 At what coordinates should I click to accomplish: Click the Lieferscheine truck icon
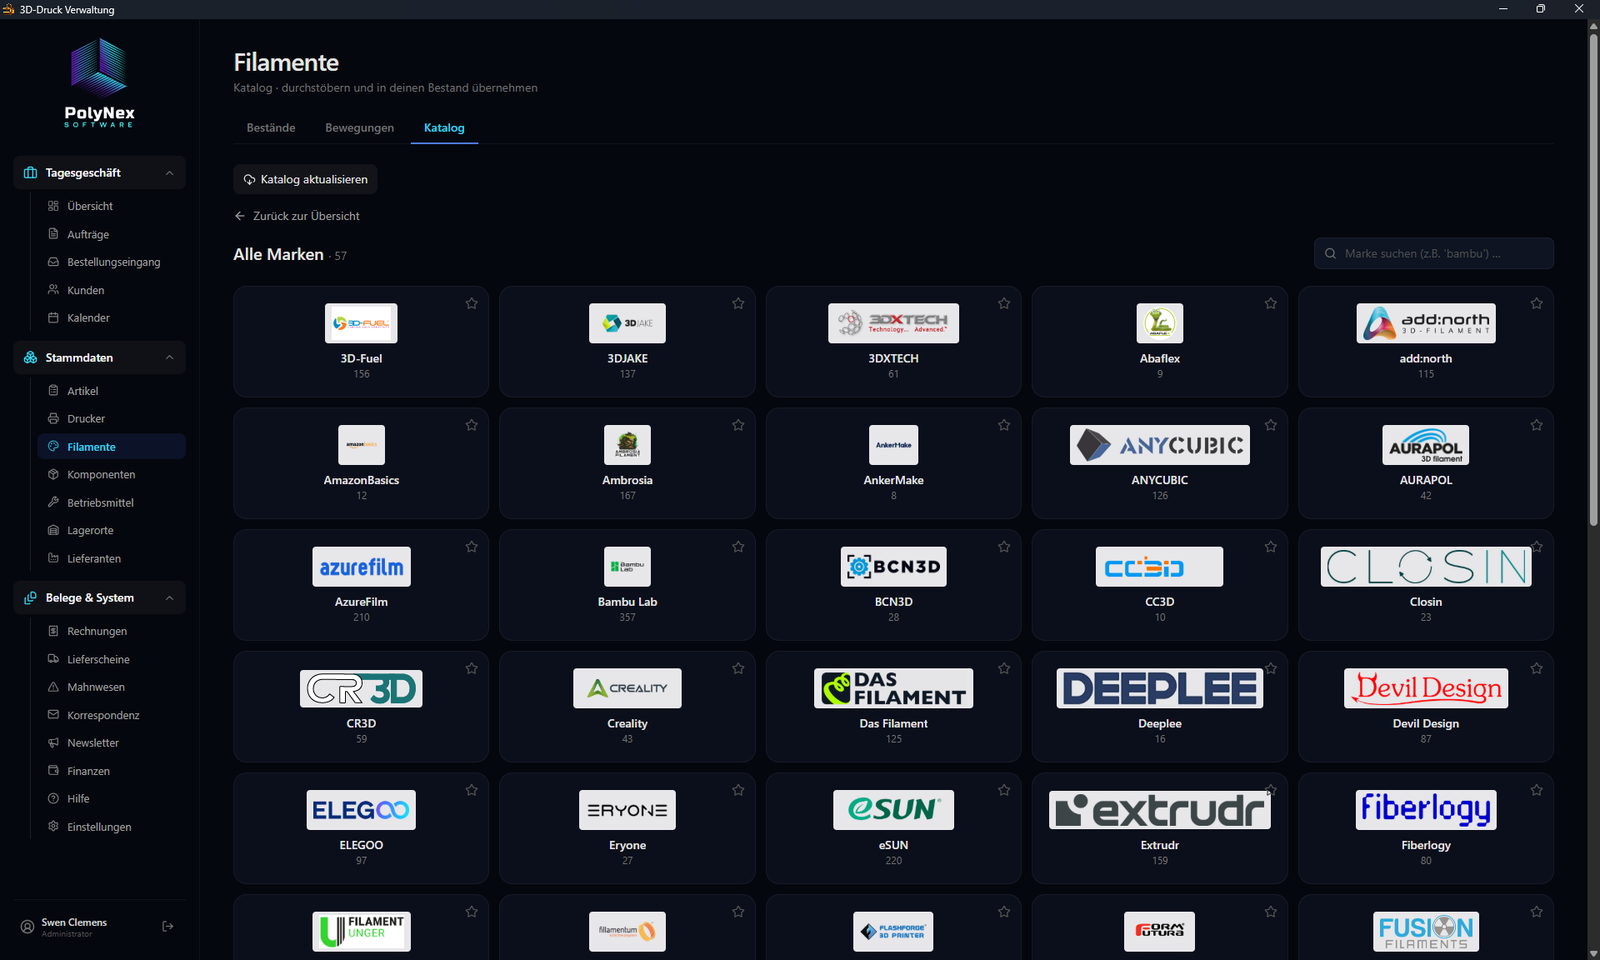tap(53, 659)
